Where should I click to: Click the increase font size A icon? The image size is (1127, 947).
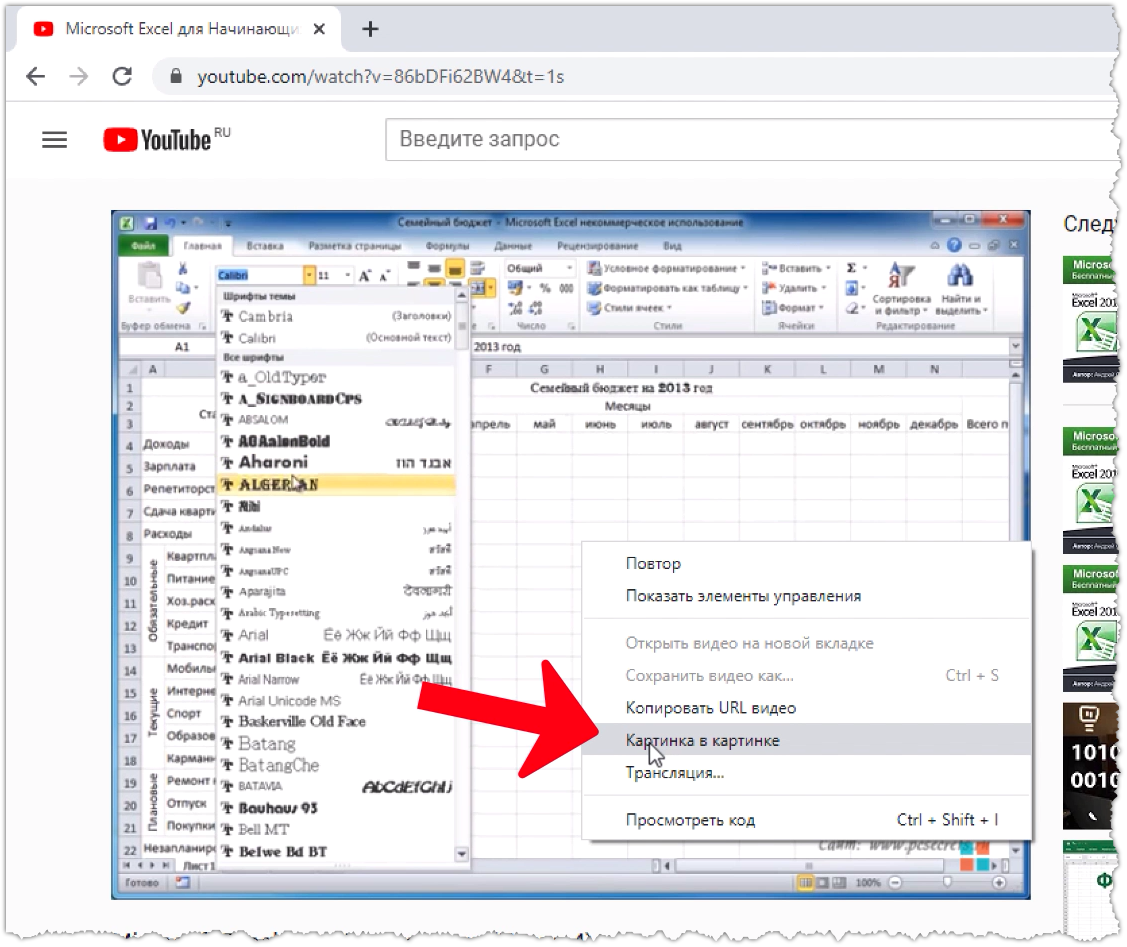365,275
